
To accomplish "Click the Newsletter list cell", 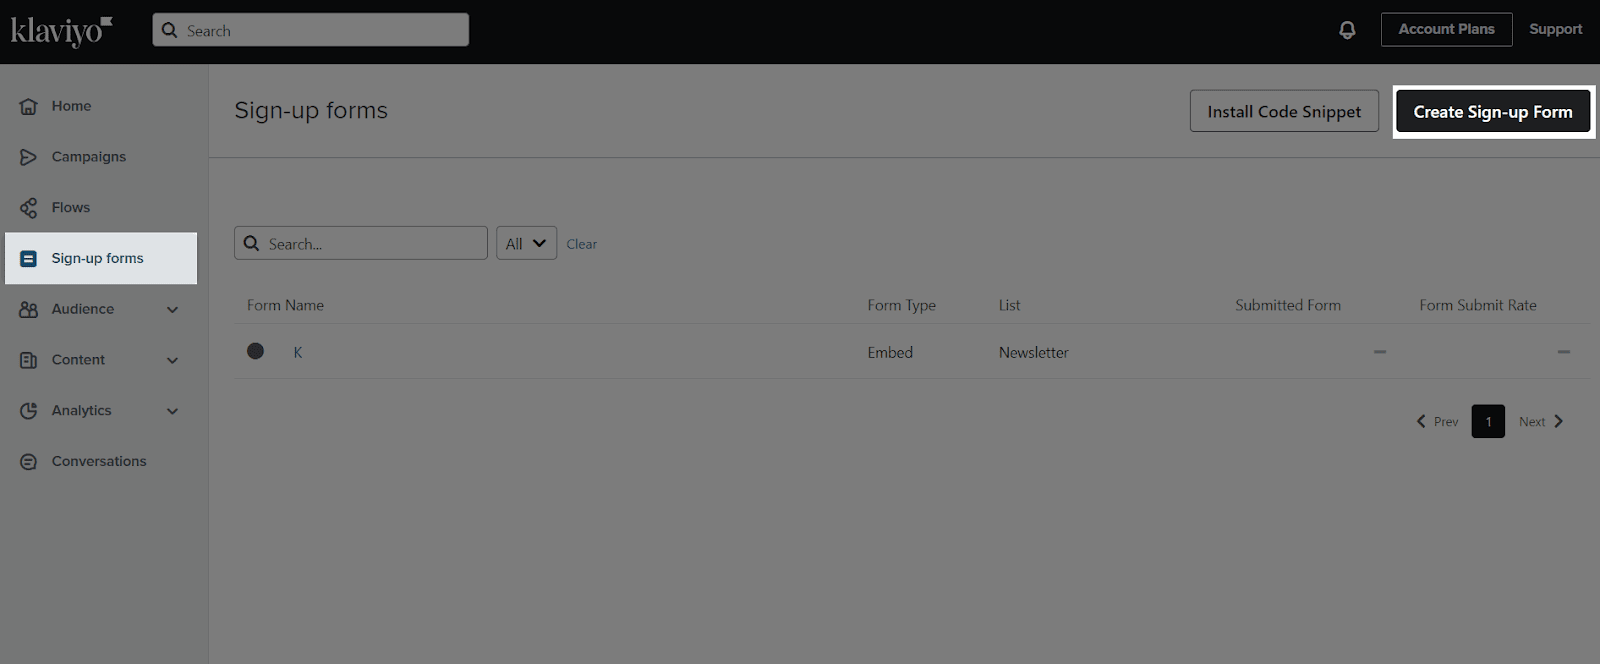I will [1033, 352].
